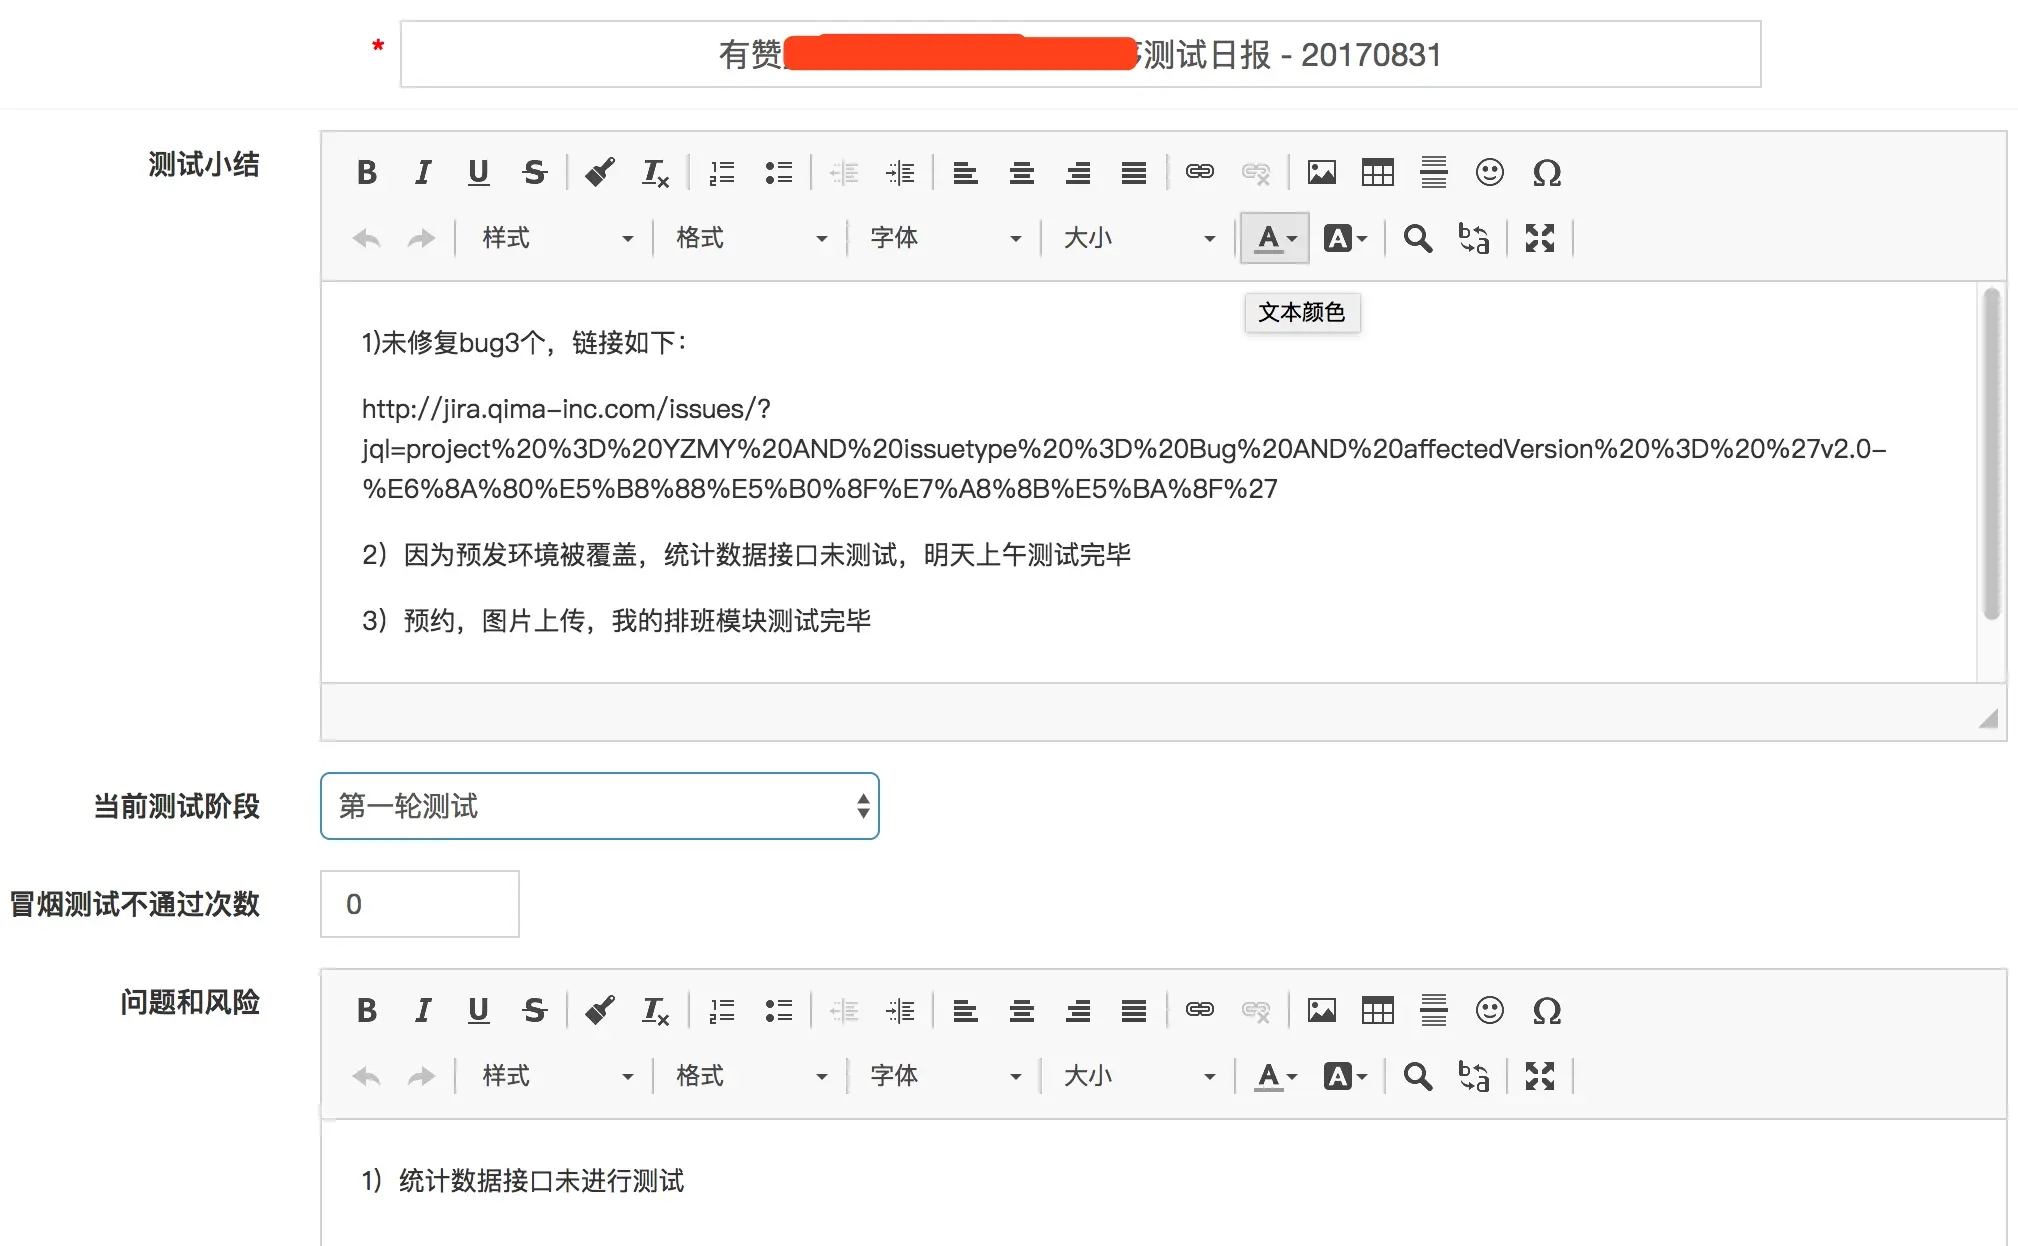Maximize the 测试小结 editor
Viewport: 2018px width, 1246px height.
(1539, 238)
